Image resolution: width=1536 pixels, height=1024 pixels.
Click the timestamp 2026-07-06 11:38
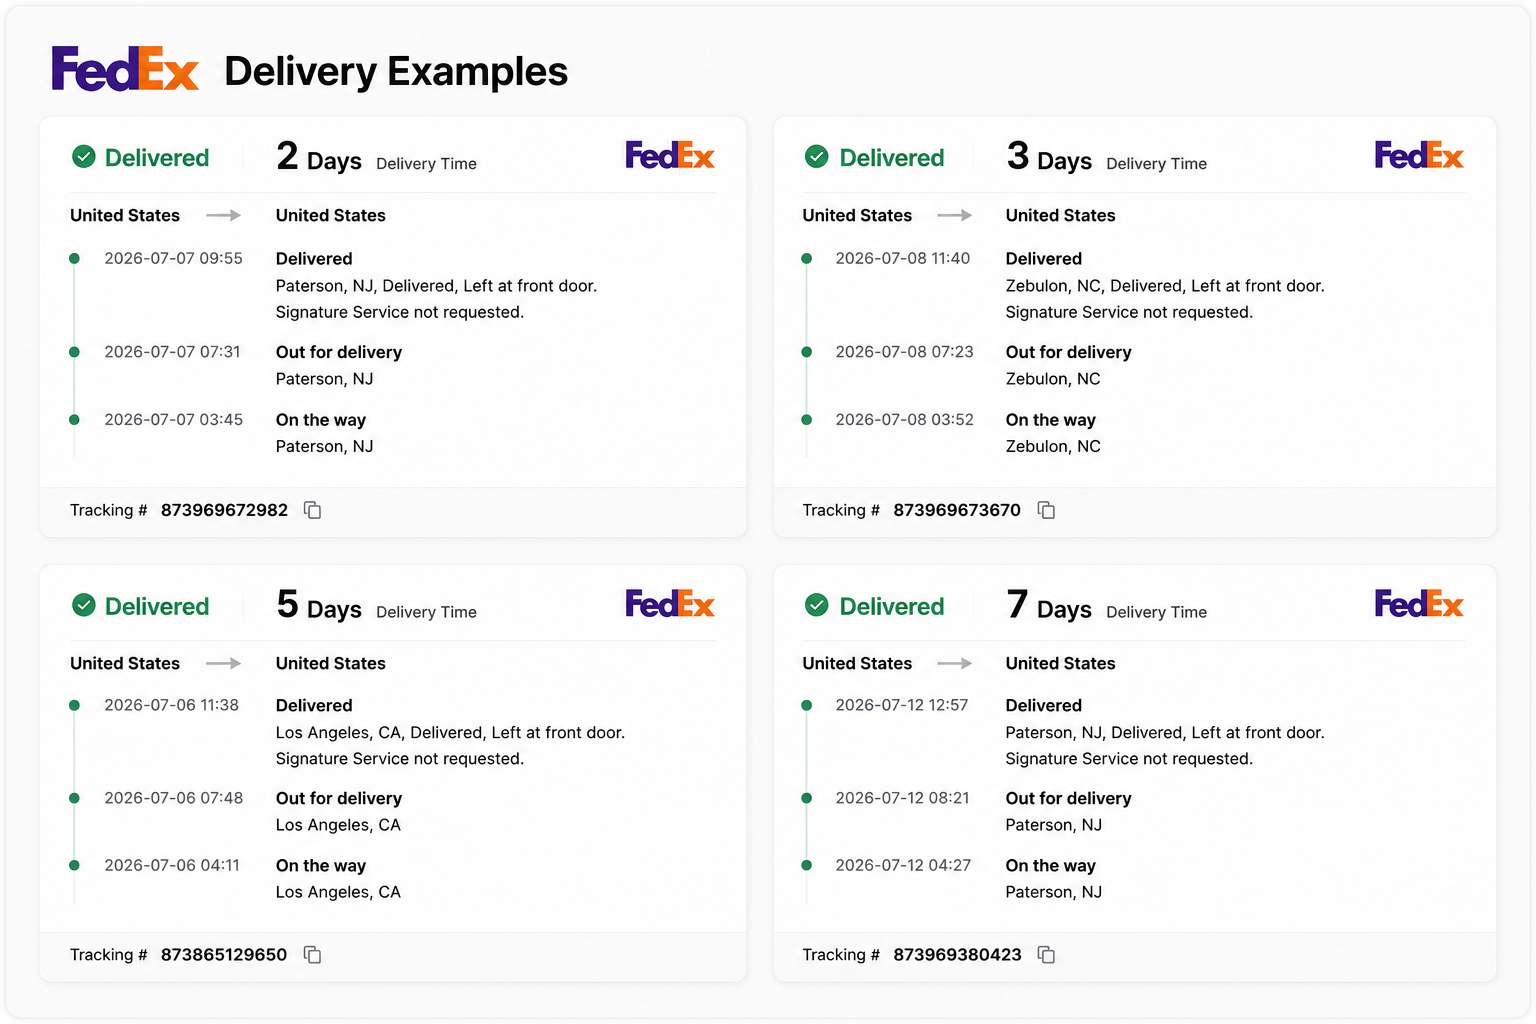coord(172,705)
